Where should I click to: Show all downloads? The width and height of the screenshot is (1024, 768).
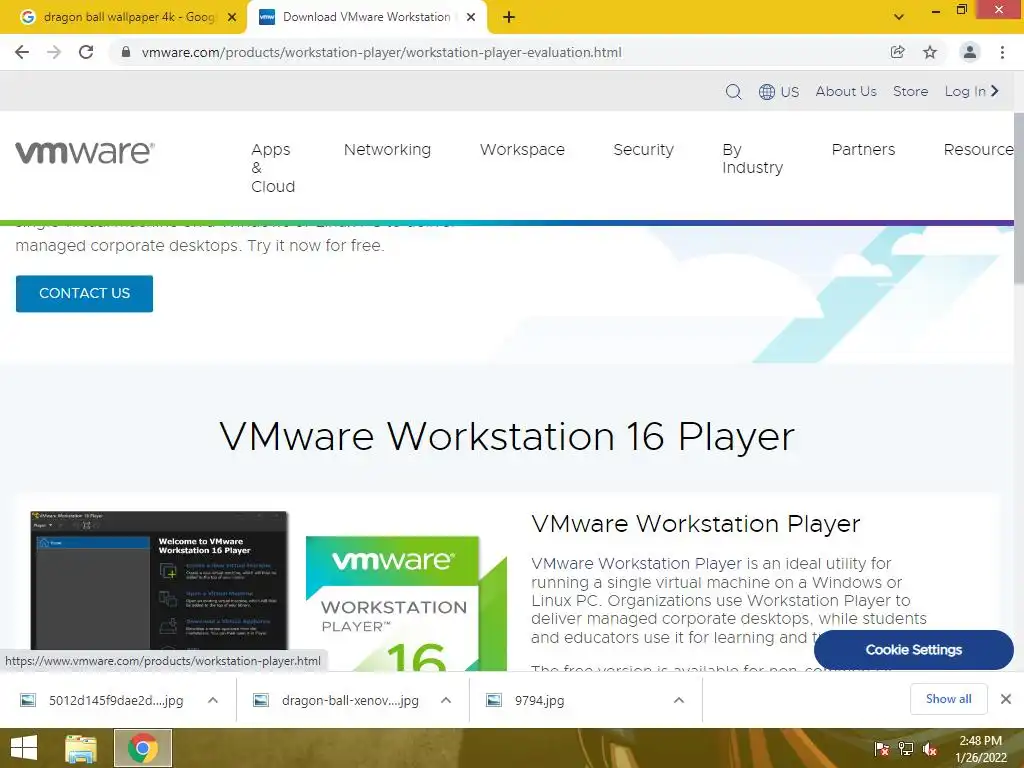click(948, 699)
